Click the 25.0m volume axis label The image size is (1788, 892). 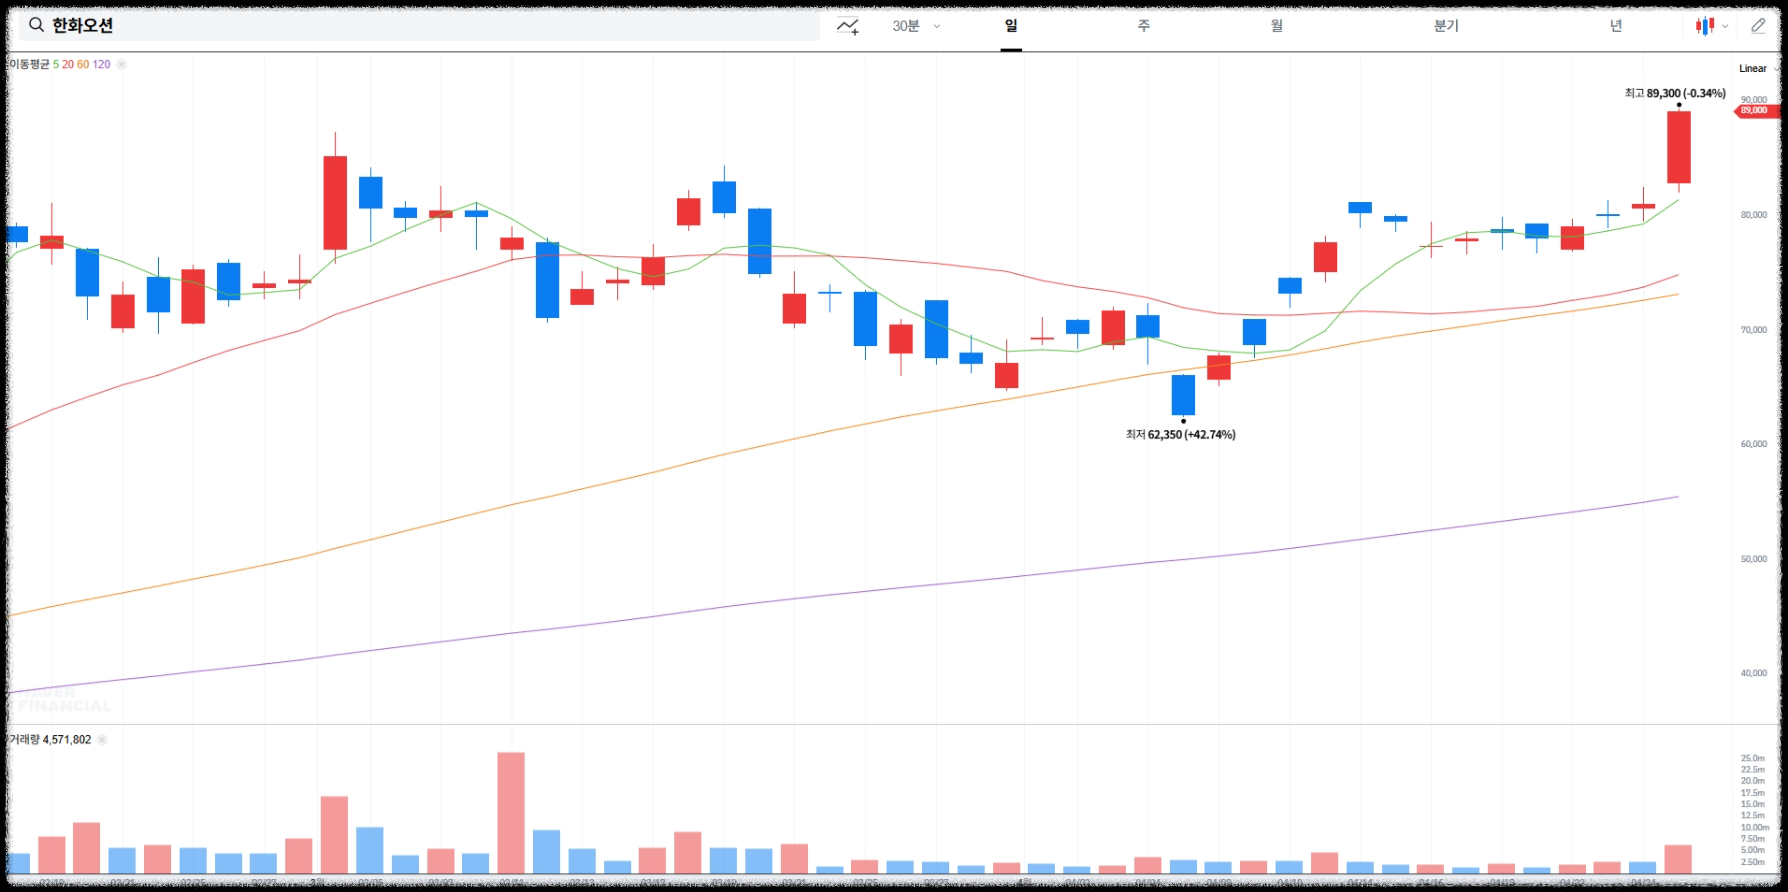tap(1753, 758)
